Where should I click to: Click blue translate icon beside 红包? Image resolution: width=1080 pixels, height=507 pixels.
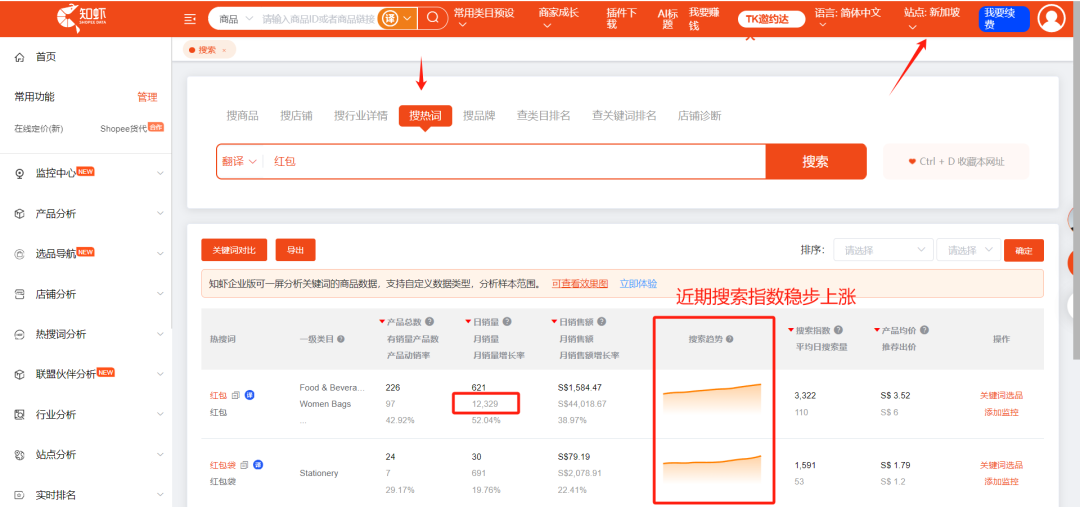click(250, 395)
